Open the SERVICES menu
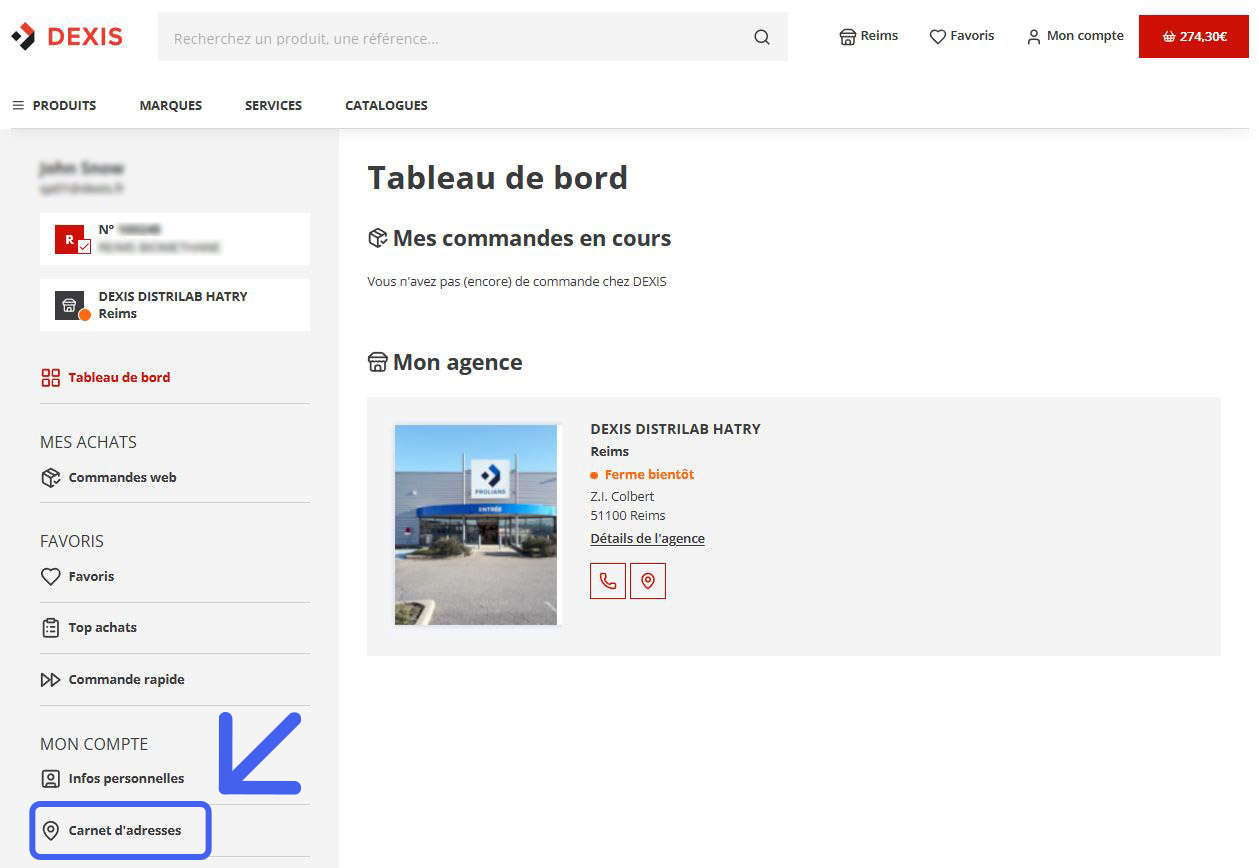This screenshot has width=1259, height=868. click(273, 105)
